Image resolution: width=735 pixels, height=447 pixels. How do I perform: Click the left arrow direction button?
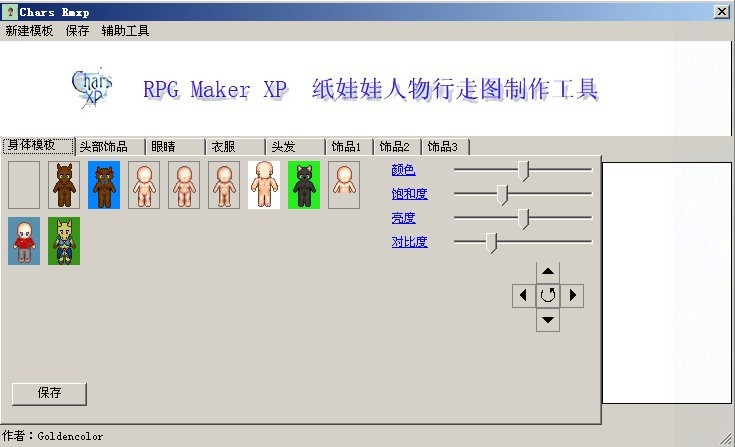(x=524, y=296)
